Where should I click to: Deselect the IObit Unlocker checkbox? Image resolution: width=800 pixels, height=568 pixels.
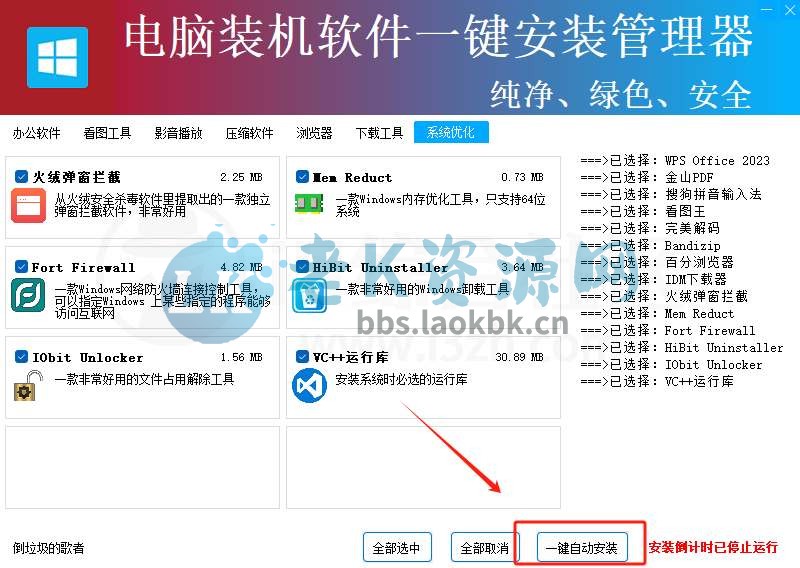pos(21,356)
